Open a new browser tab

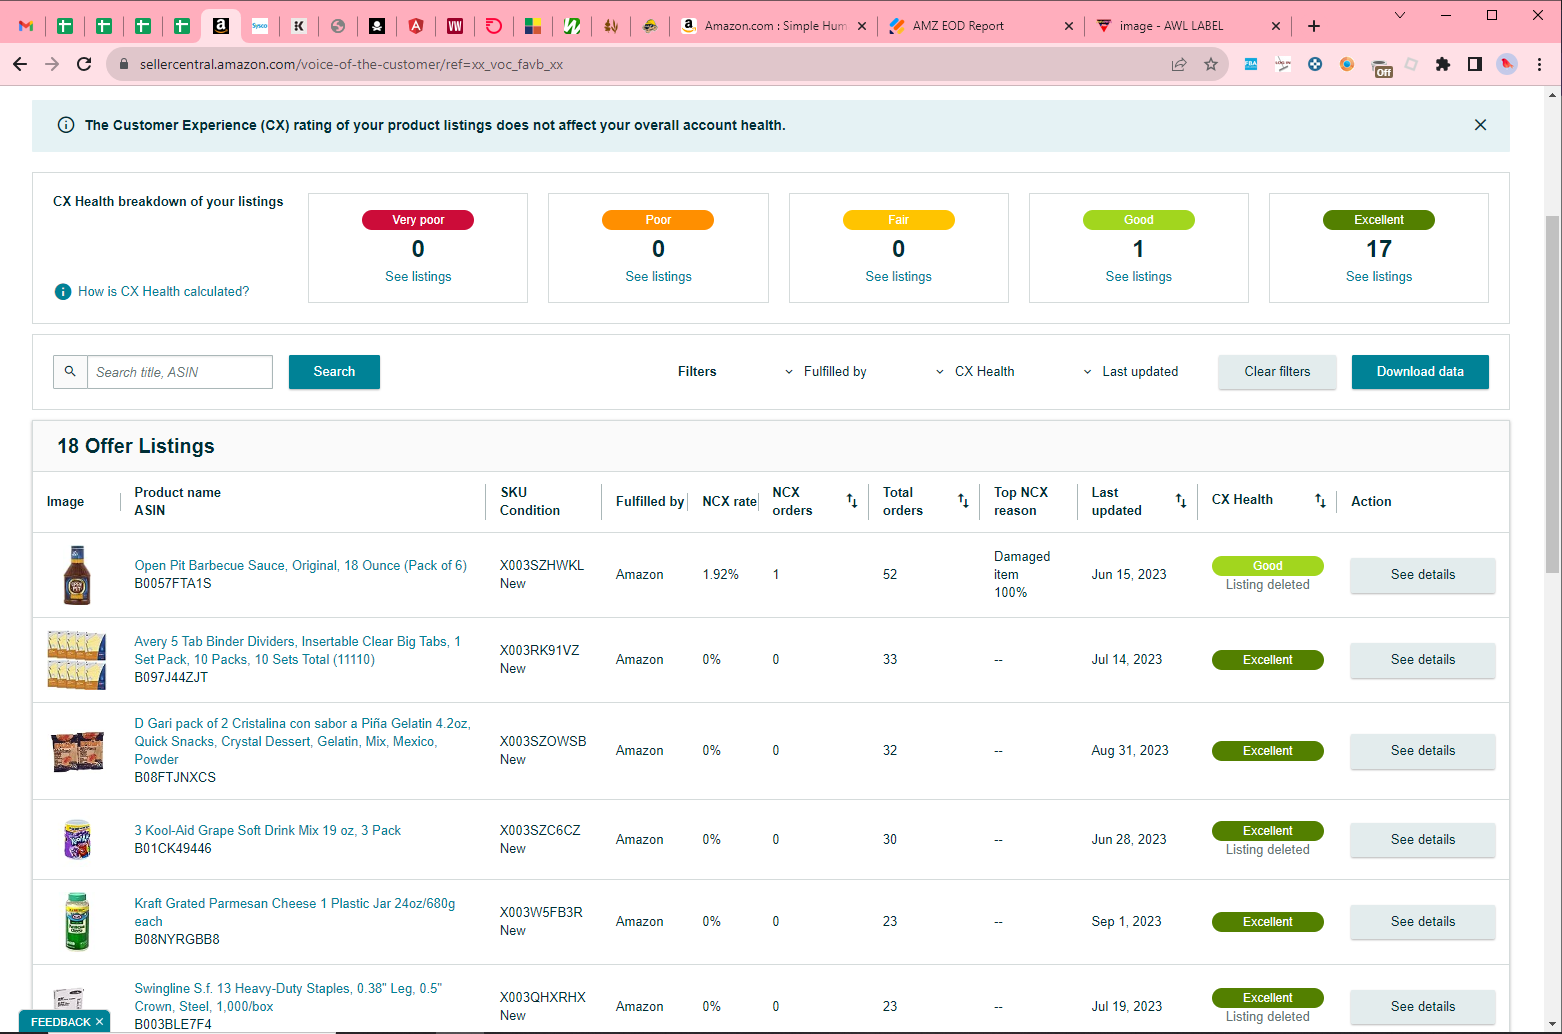tap(1314, 26)
